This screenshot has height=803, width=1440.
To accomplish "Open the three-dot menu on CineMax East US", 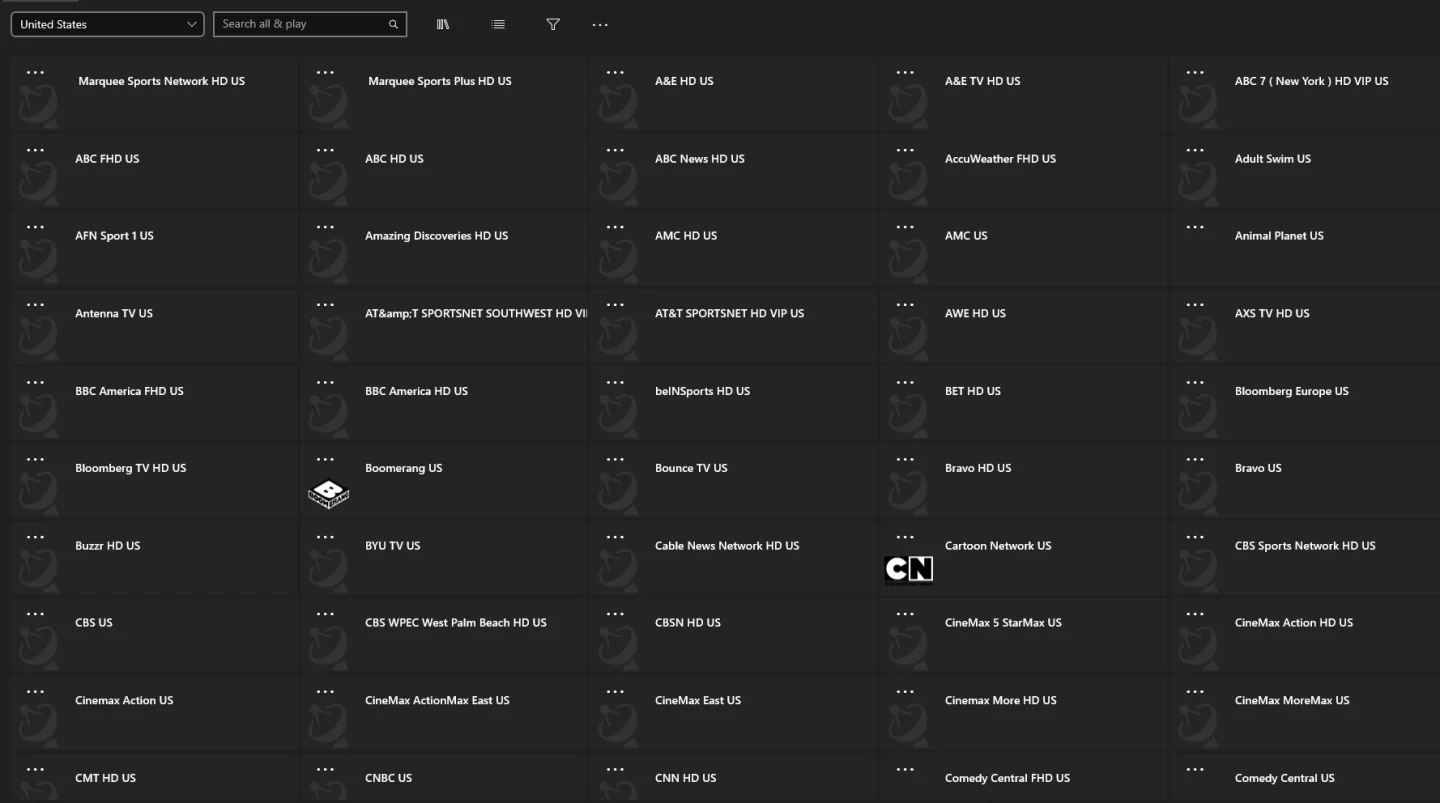I will (615, 691).
